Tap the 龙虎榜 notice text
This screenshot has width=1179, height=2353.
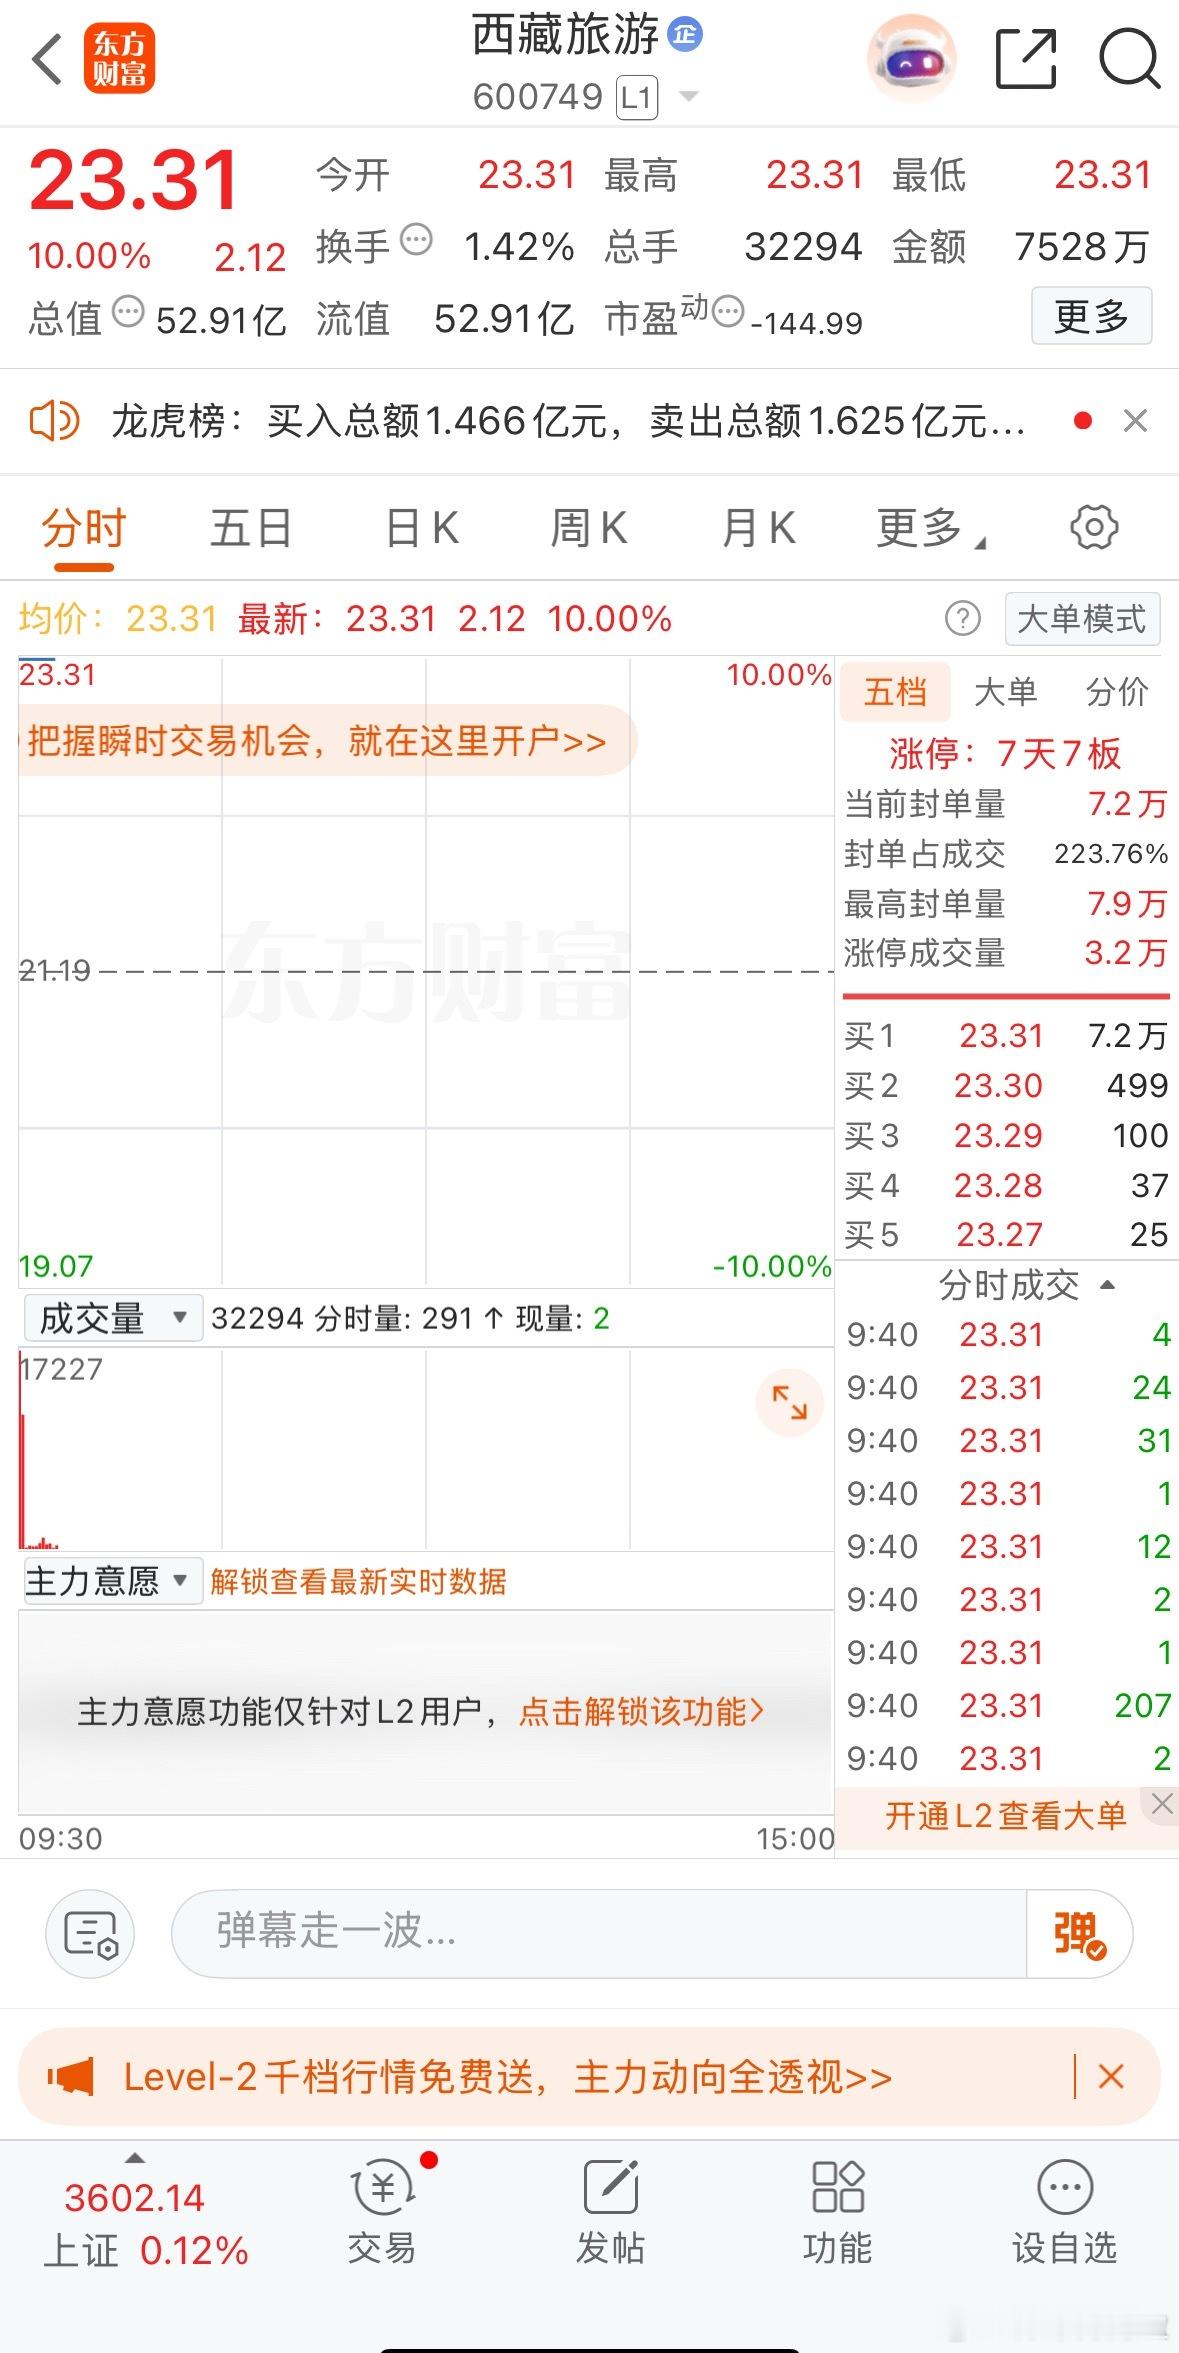pos(569,421)
